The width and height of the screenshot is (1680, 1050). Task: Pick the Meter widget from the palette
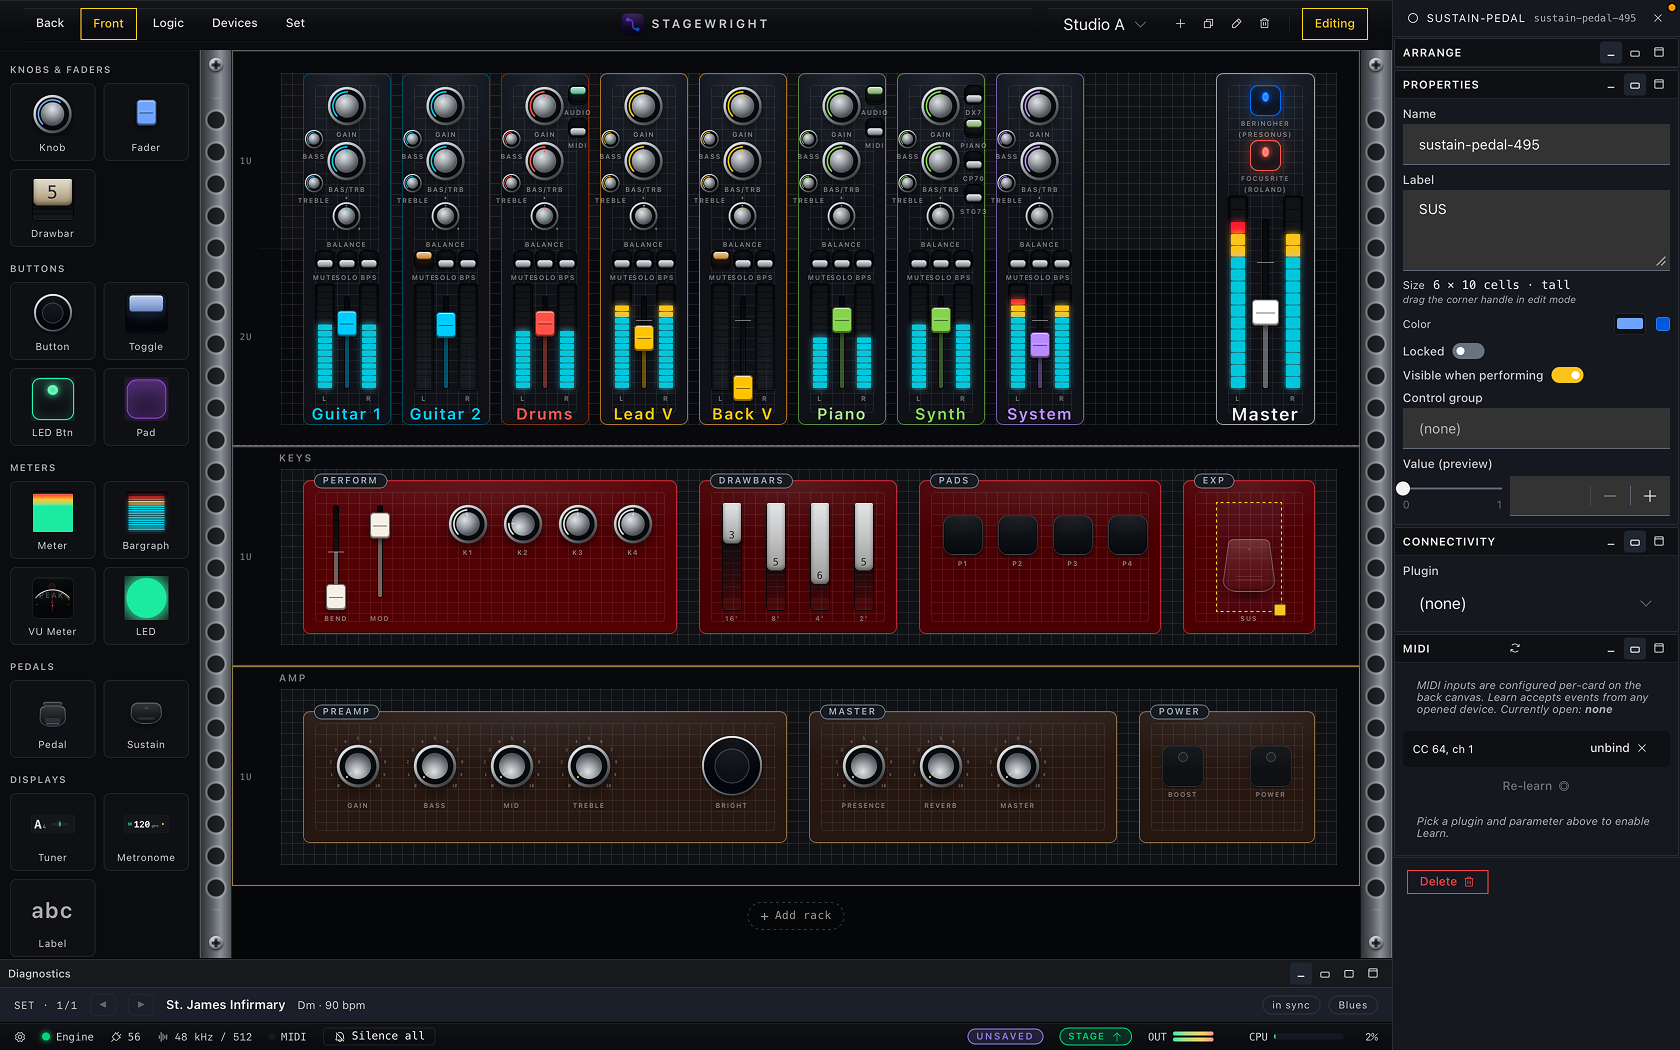[52, 520]
